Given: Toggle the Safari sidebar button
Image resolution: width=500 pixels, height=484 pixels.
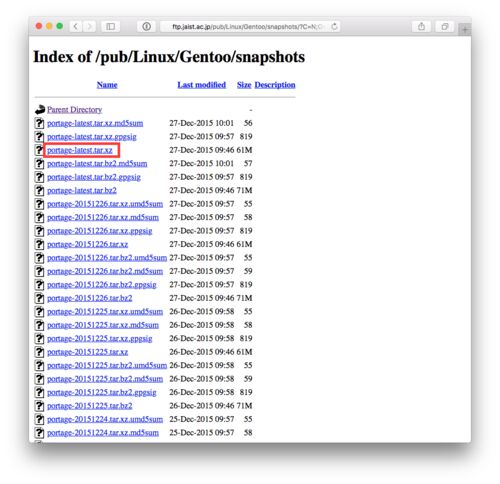Looking at the screenshot, I should pyautogui.click(x=111, y=26).
